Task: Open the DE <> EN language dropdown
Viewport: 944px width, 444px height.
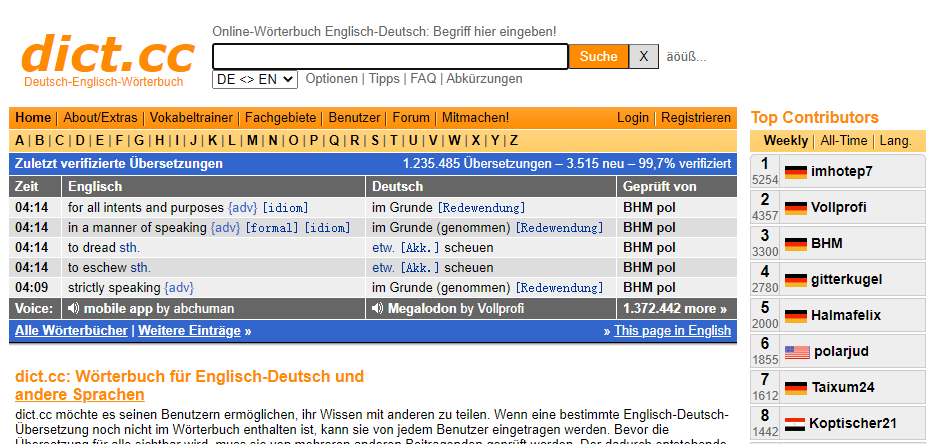Action: [255, 79]
